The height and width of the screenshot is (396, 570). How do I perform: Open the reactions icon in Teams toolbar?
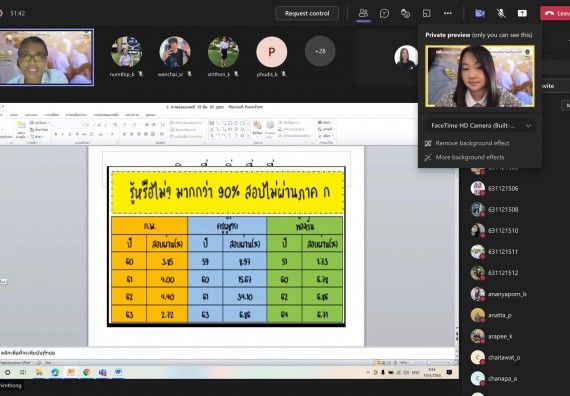click(x=405, y=13)
